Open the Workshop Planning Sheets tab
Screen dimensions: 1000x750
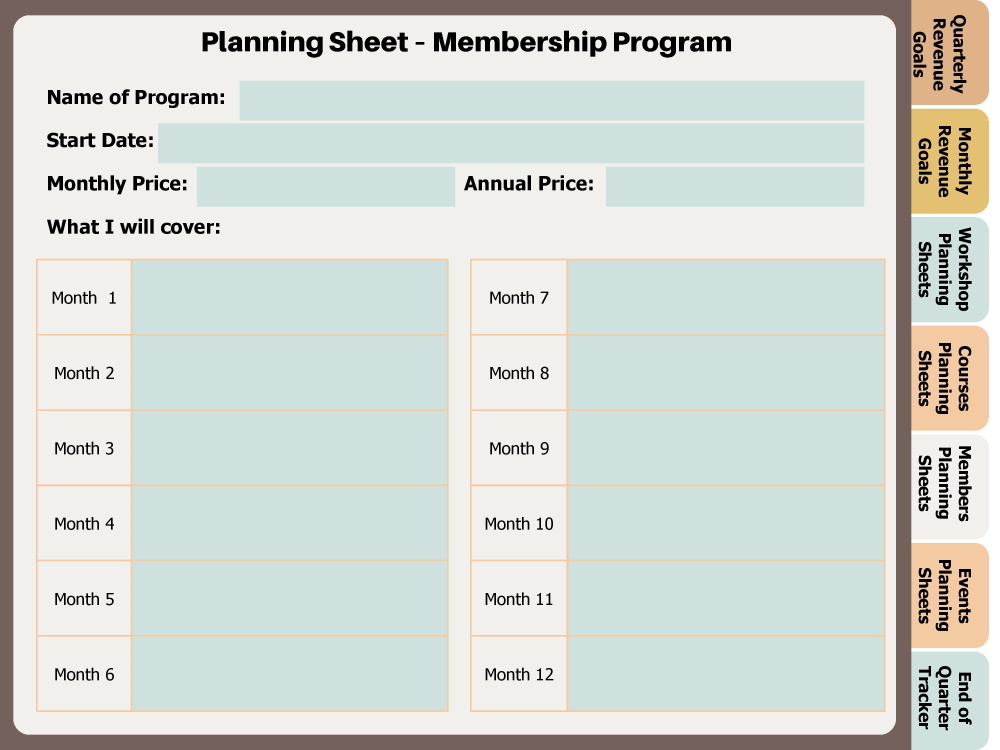[x=948, y=269]
